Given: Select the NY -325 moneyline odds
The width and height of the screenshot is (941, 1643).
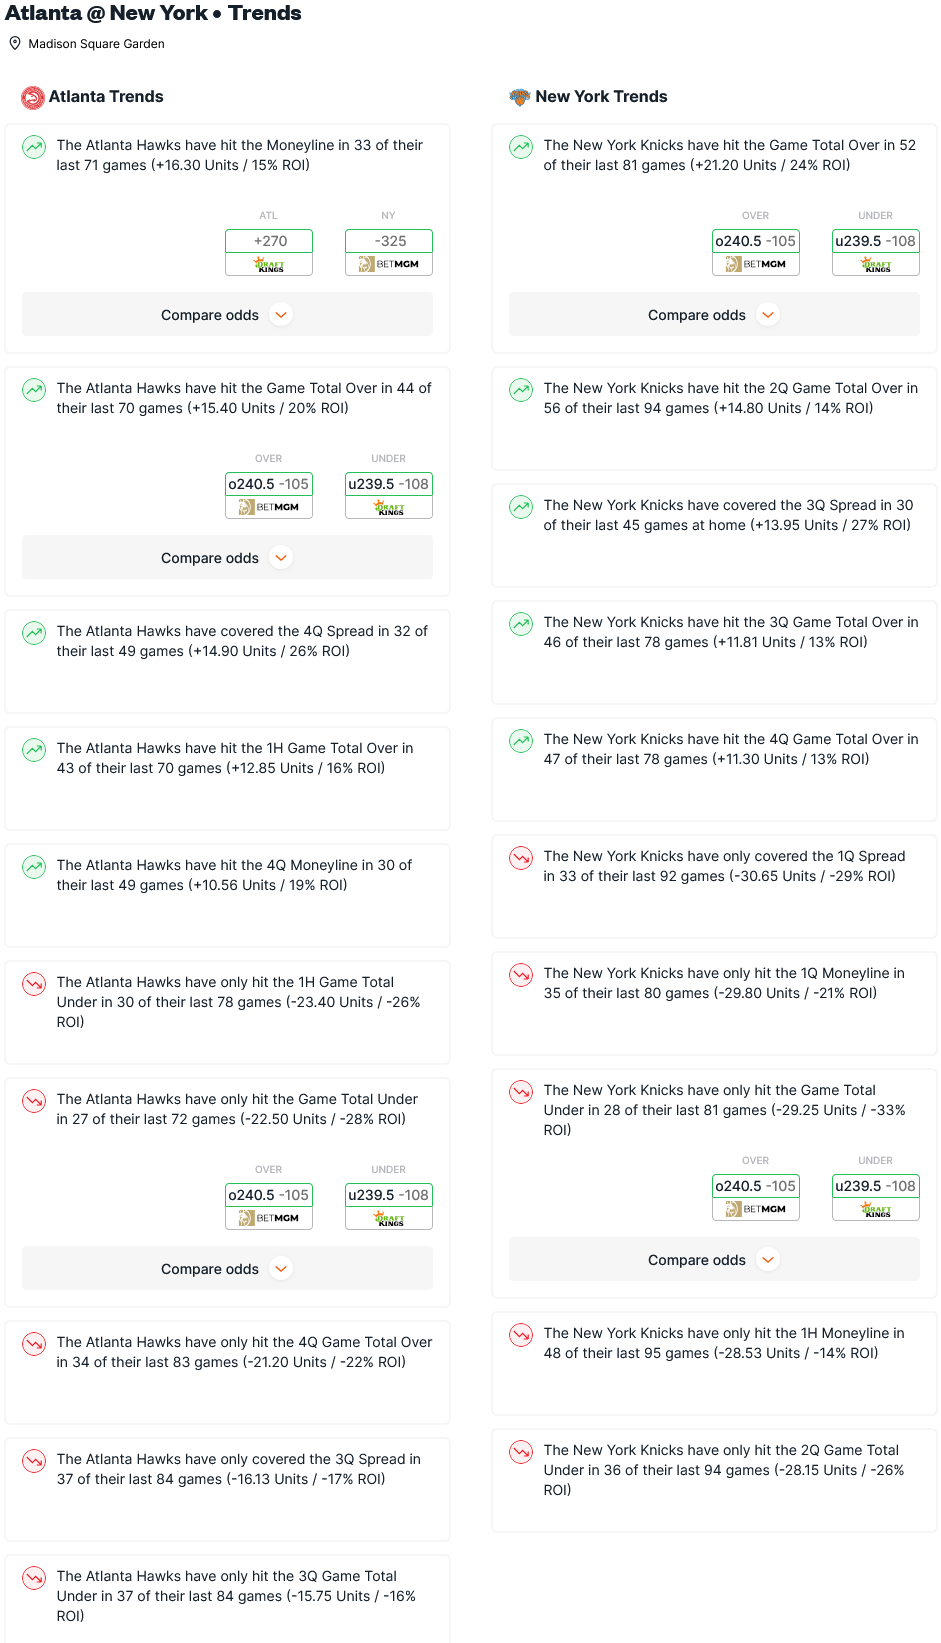Looking at the screenshot, I should (389, 241).
